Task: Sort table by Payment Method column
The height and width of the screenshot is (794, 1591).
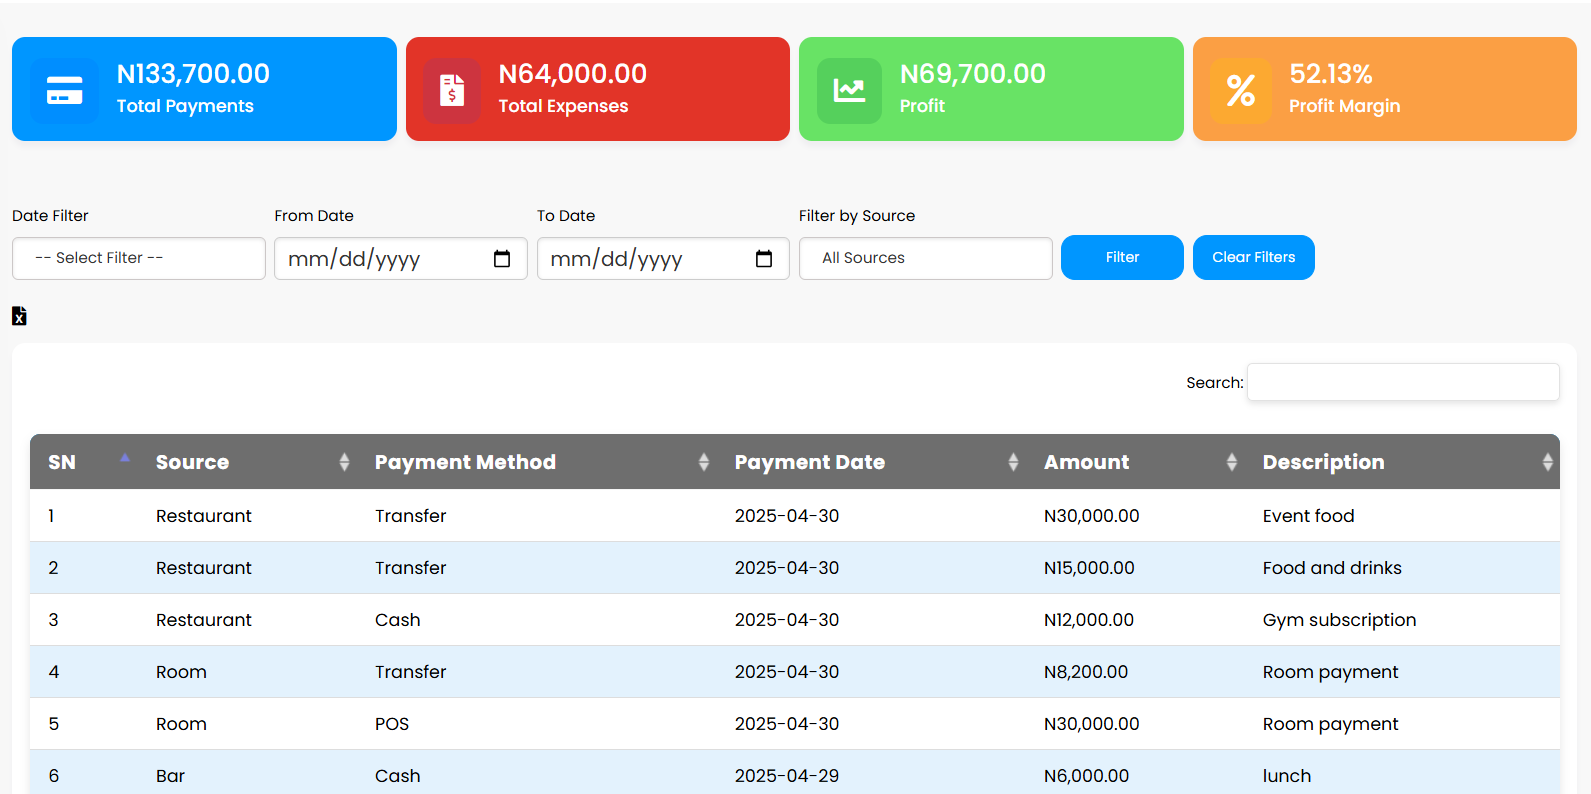Action: coord(537,462)
